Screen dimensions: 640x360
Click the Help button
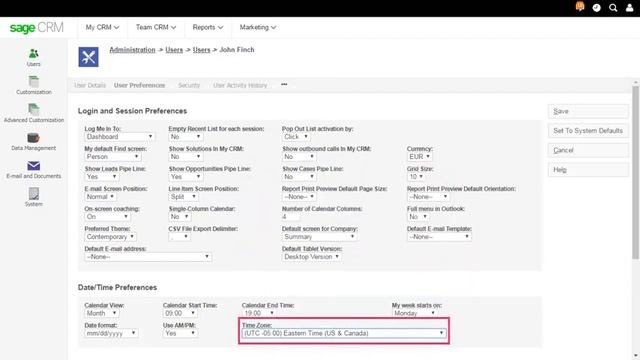(588, 170)
